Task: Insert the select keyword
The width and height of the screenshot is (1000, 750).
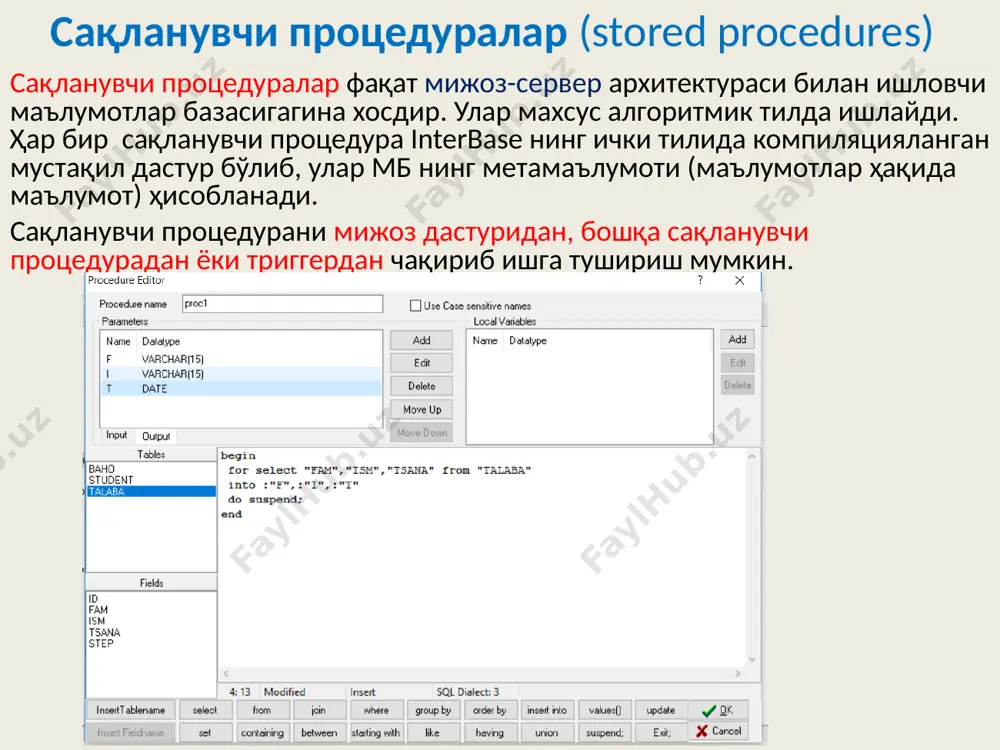Action: point(205,710)
